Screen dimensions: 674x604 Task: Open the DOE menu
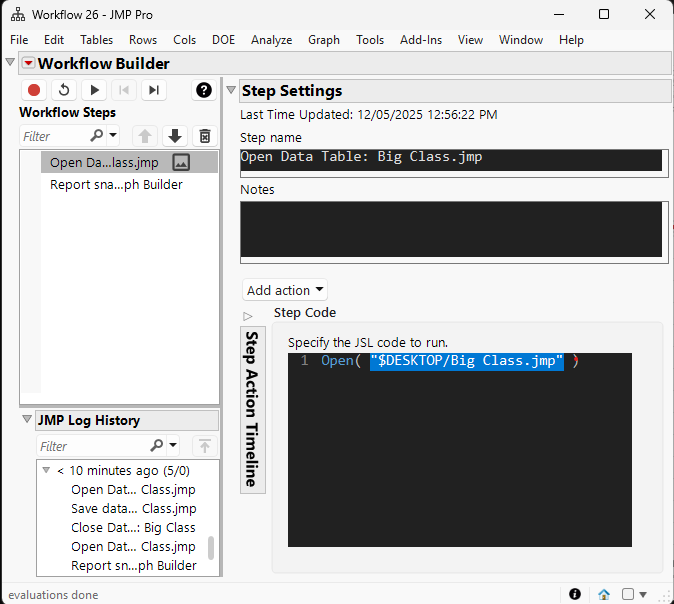tap(224, 40)
